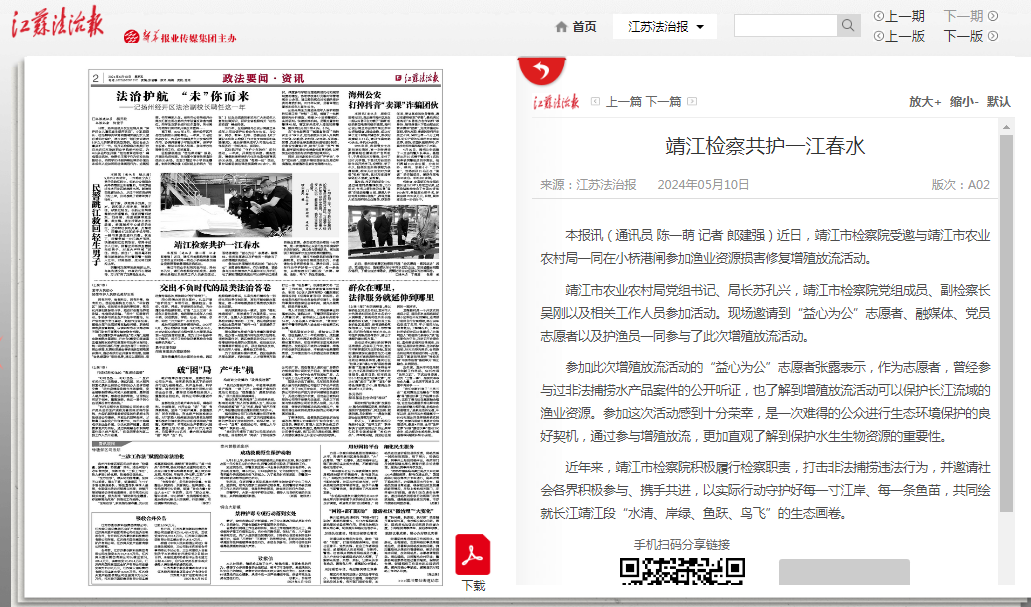Viewport: 1031px width, 607px height.
Task: Open article 靖江检察共护一江春水 on page image
Action: click(217, 245)
